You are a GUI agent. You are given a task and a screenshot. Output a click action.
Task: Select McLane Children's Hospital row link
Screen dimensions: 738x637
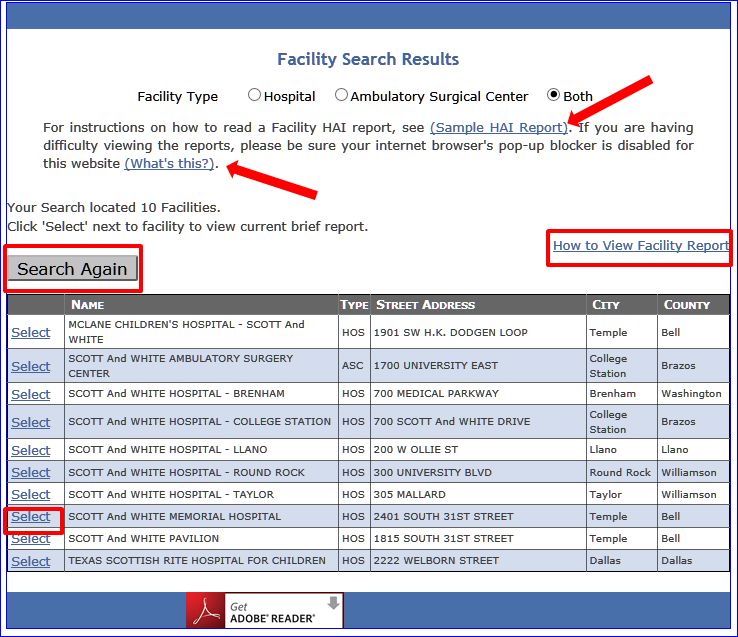31,333
